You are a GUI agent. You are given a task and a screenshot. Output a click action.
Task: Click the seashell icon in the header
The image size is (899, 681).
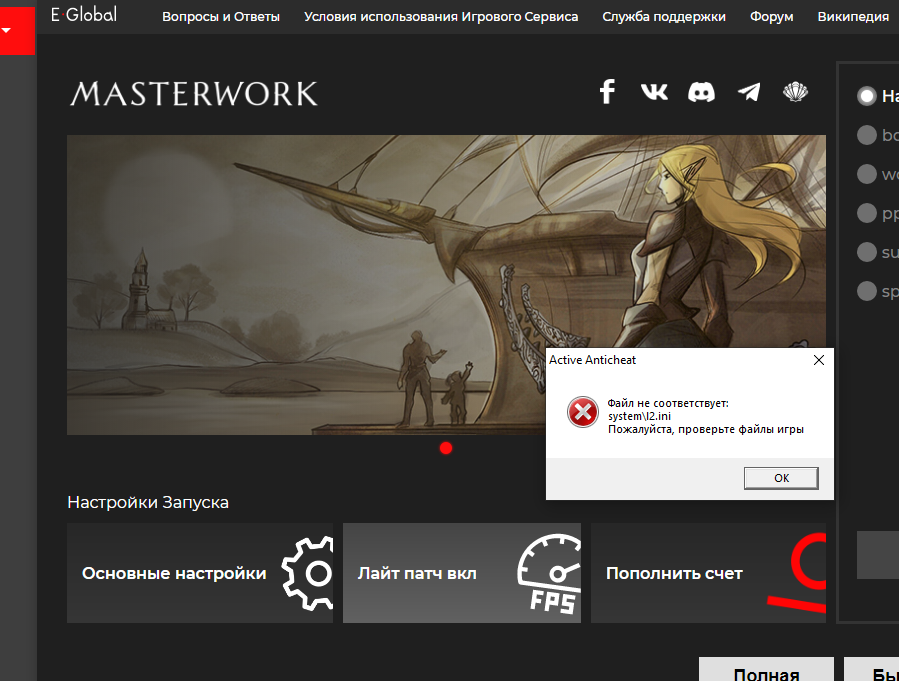click(x=795, y=93)
